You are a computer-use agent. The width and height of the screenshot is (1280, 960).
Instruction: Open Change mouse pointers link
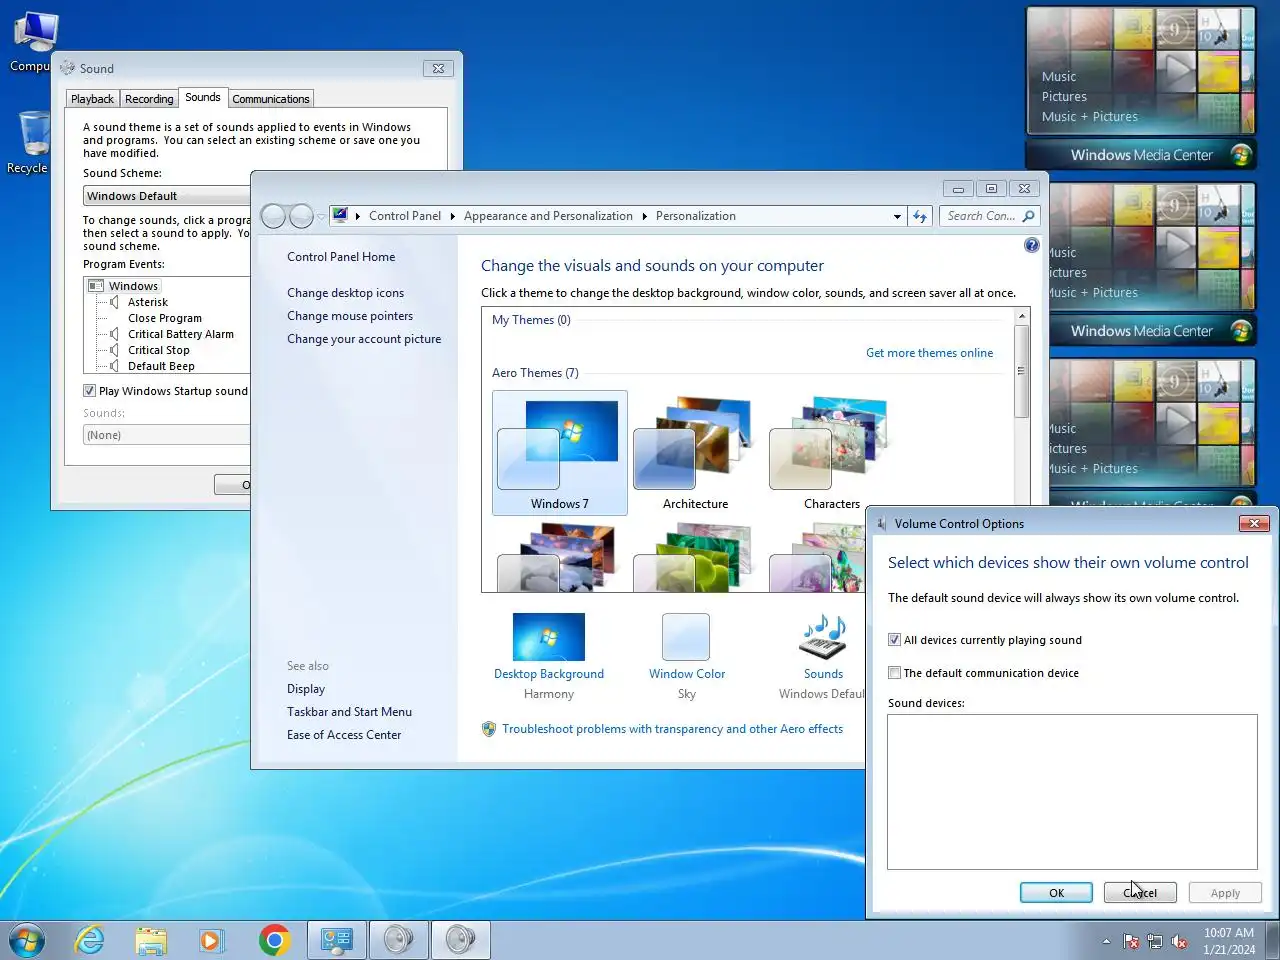point(349,316)
